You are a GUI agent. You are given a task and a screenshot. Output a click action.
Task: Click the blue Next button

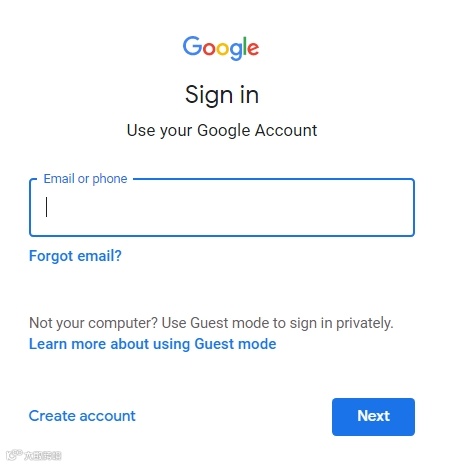[373, 417]
